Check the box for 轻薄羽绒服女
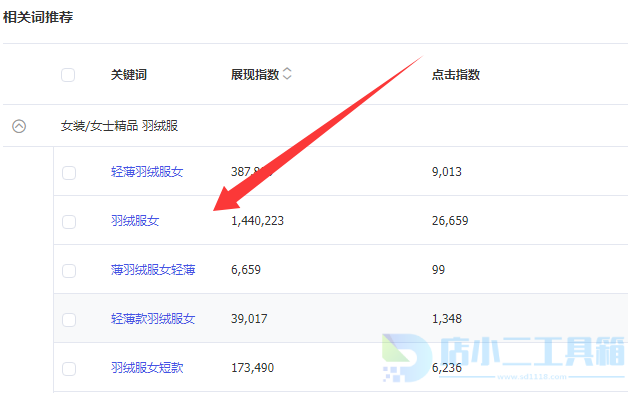This screenshot has width=628, height=397. (69, 173)
